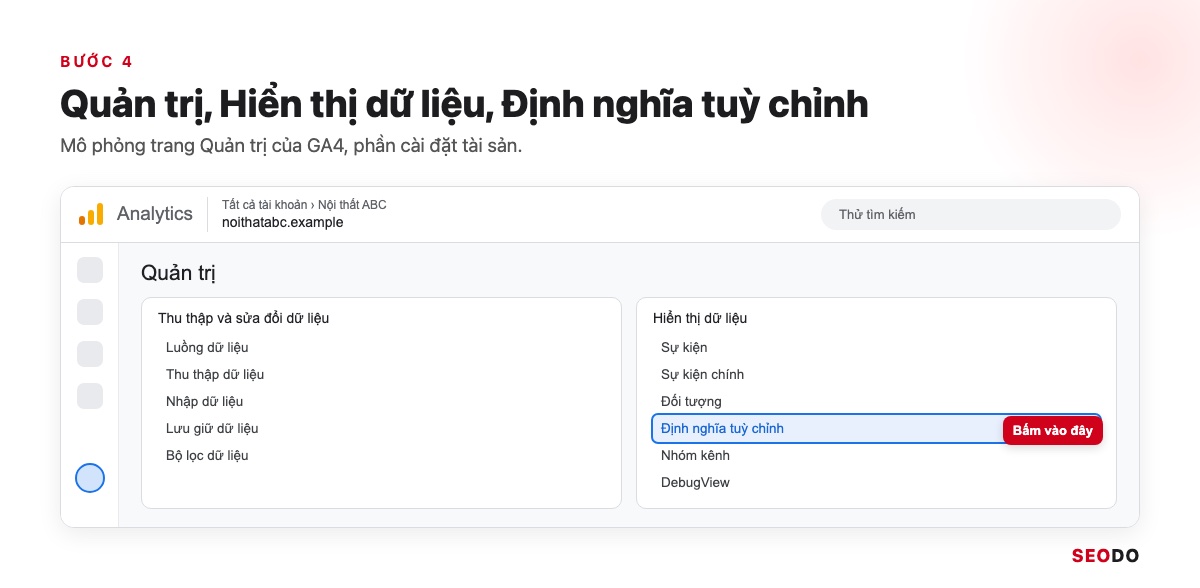Open "Lưu giữ dữ liệu" settings

click(x=212, y=428)
